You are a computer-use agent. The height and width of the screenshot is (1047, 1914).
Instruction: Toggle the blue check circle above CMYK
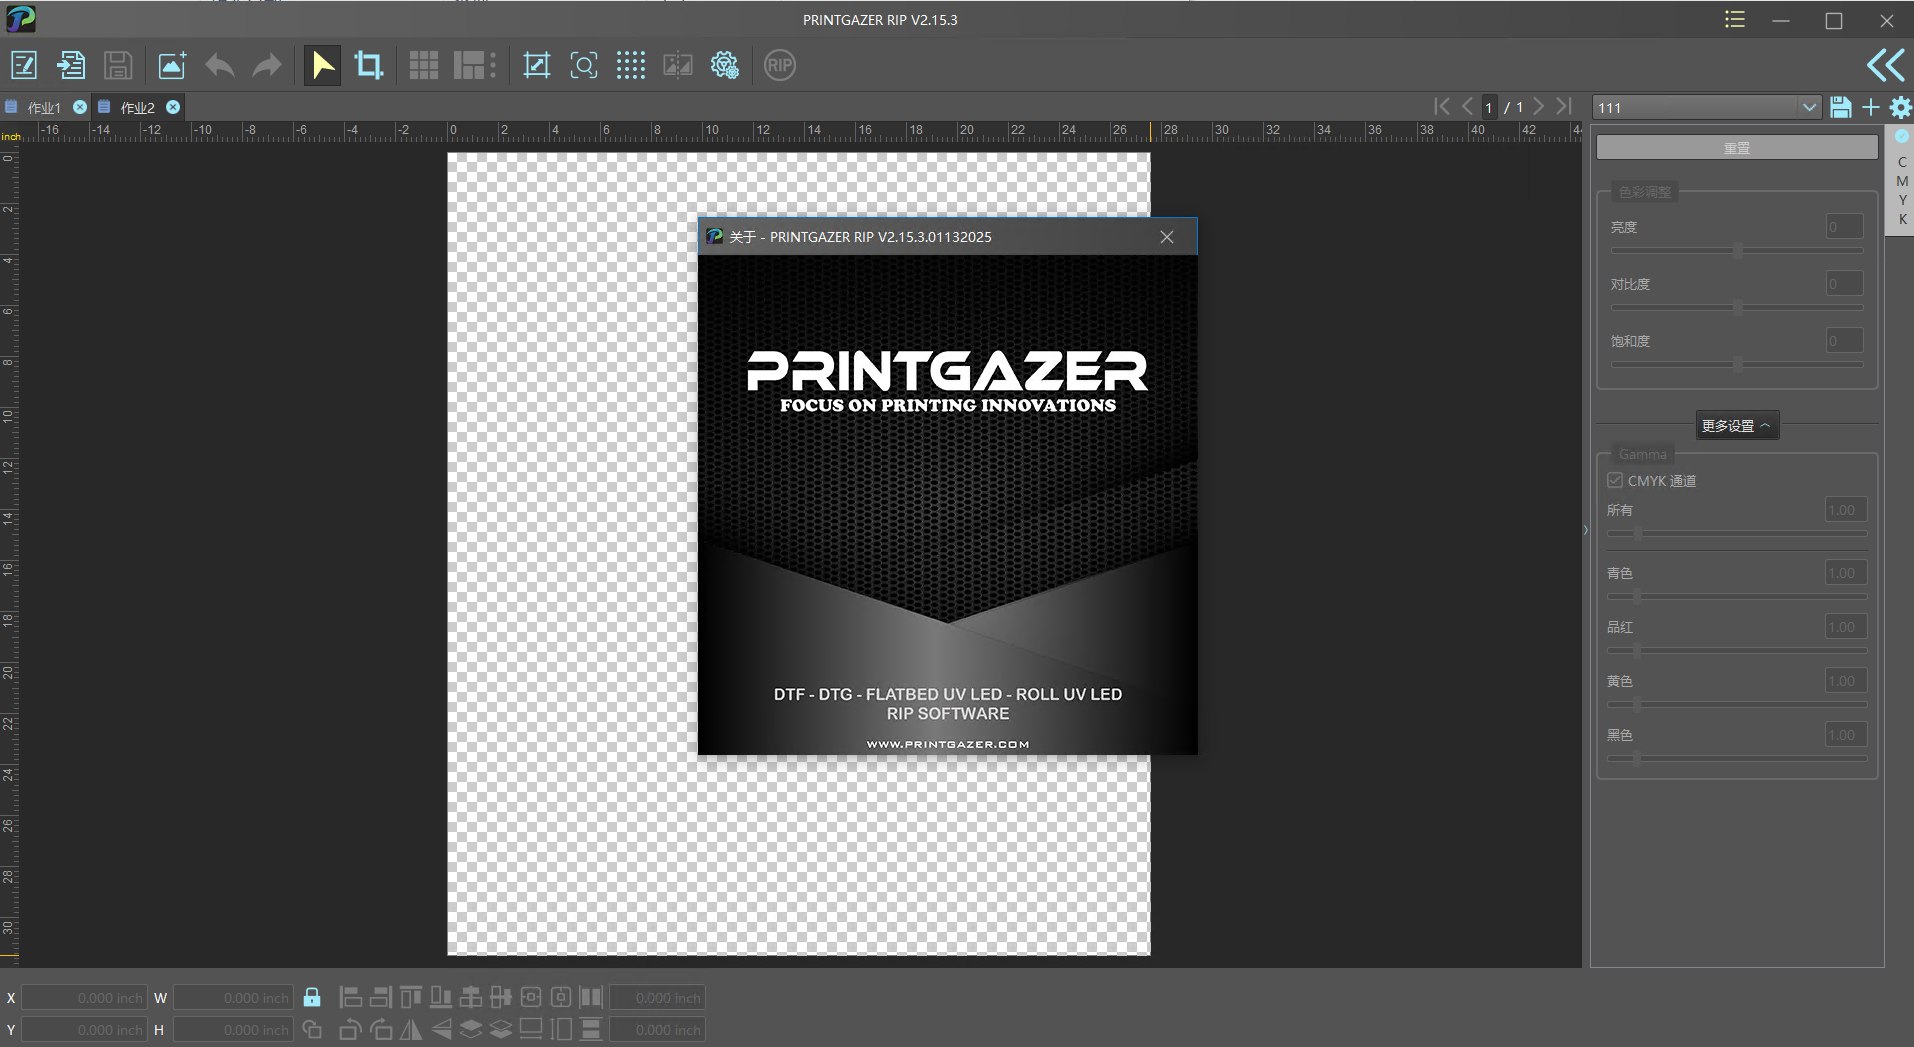pyautogui.click(x=1901, y=136)
